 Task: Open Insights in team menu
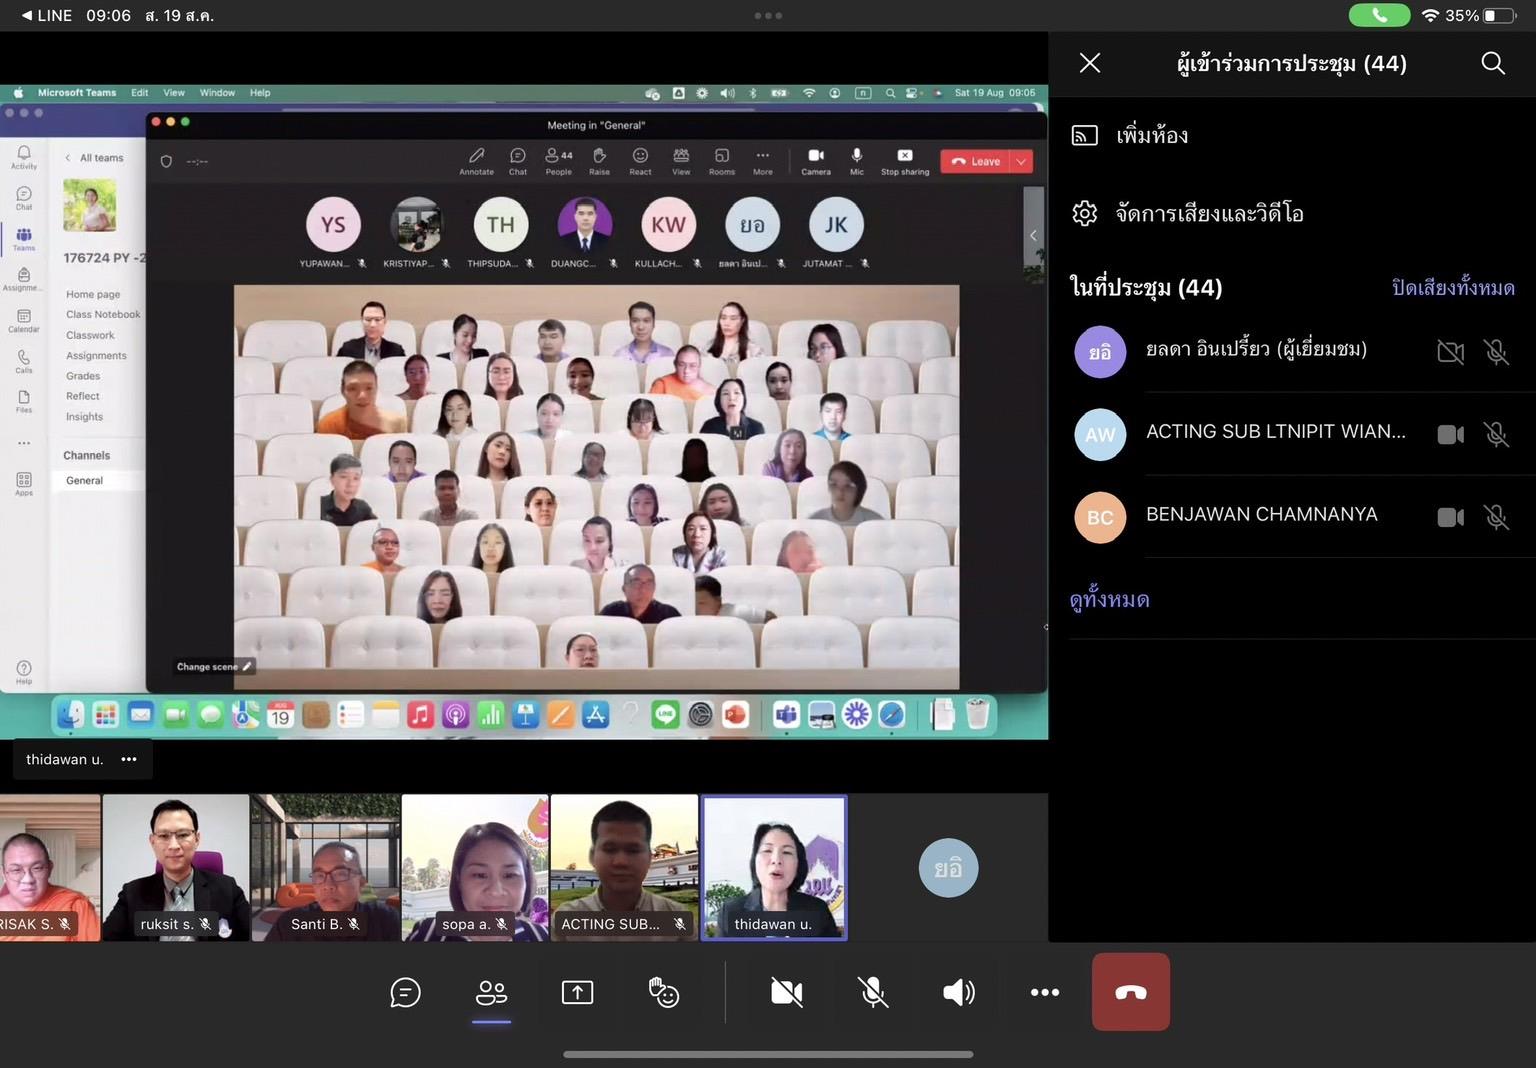tap(84, 417)
